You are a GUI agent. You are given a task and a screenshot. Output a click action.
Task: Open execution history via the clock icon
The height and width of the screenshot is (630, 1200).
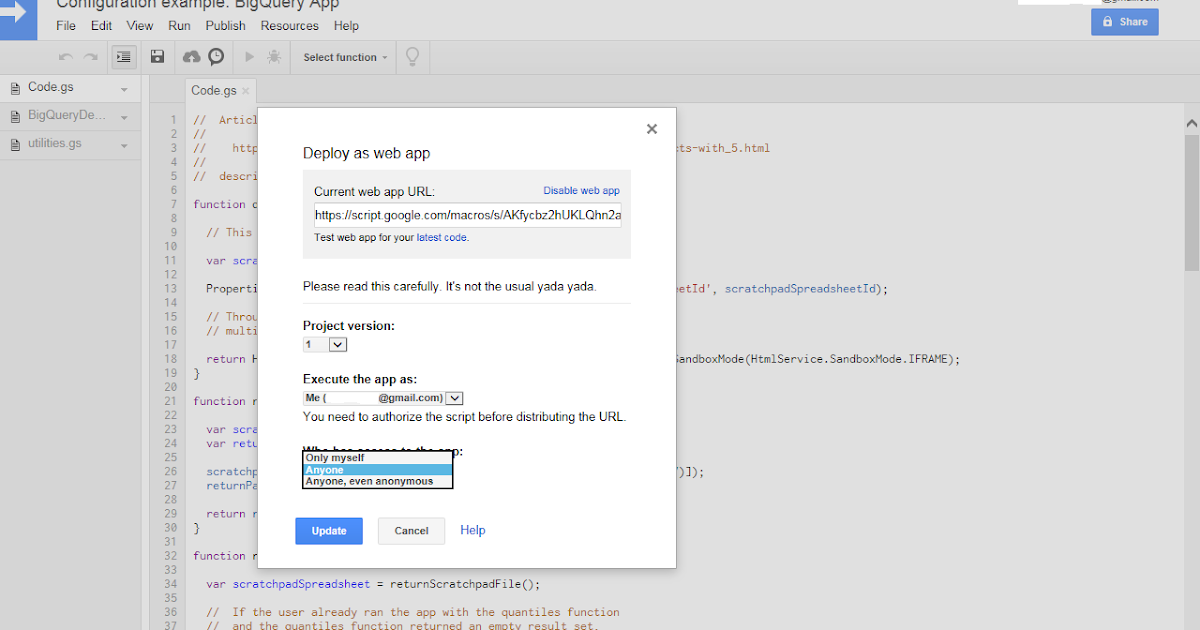click(213, 57)
